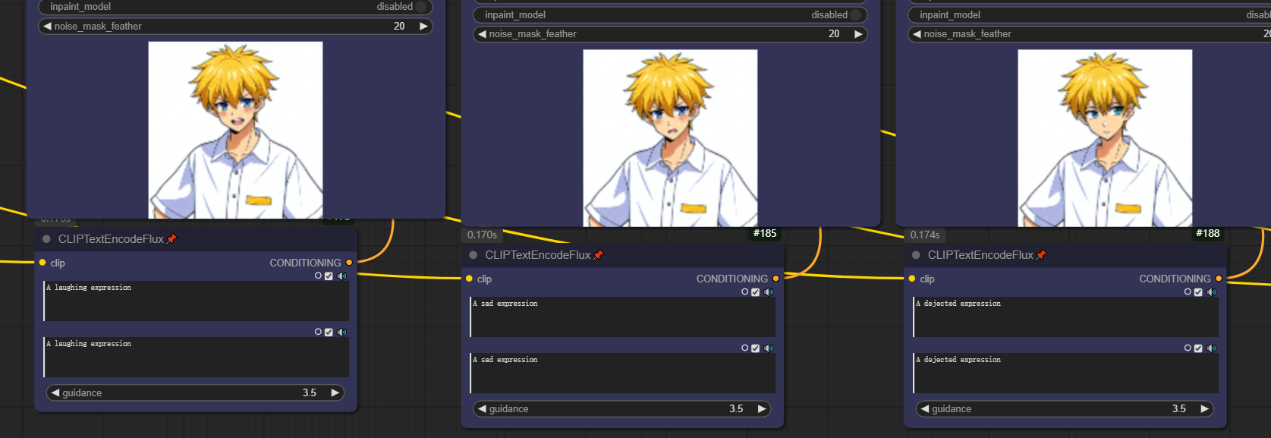Click the pin icon on the dejected expression node

click(x=1041, y=256)
